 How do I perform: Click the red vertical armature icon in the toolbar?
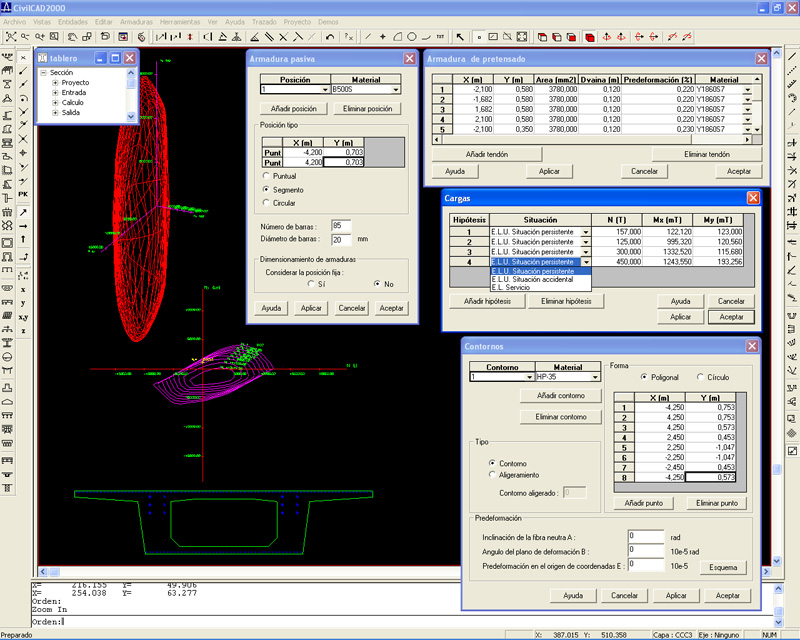[190, 36]
